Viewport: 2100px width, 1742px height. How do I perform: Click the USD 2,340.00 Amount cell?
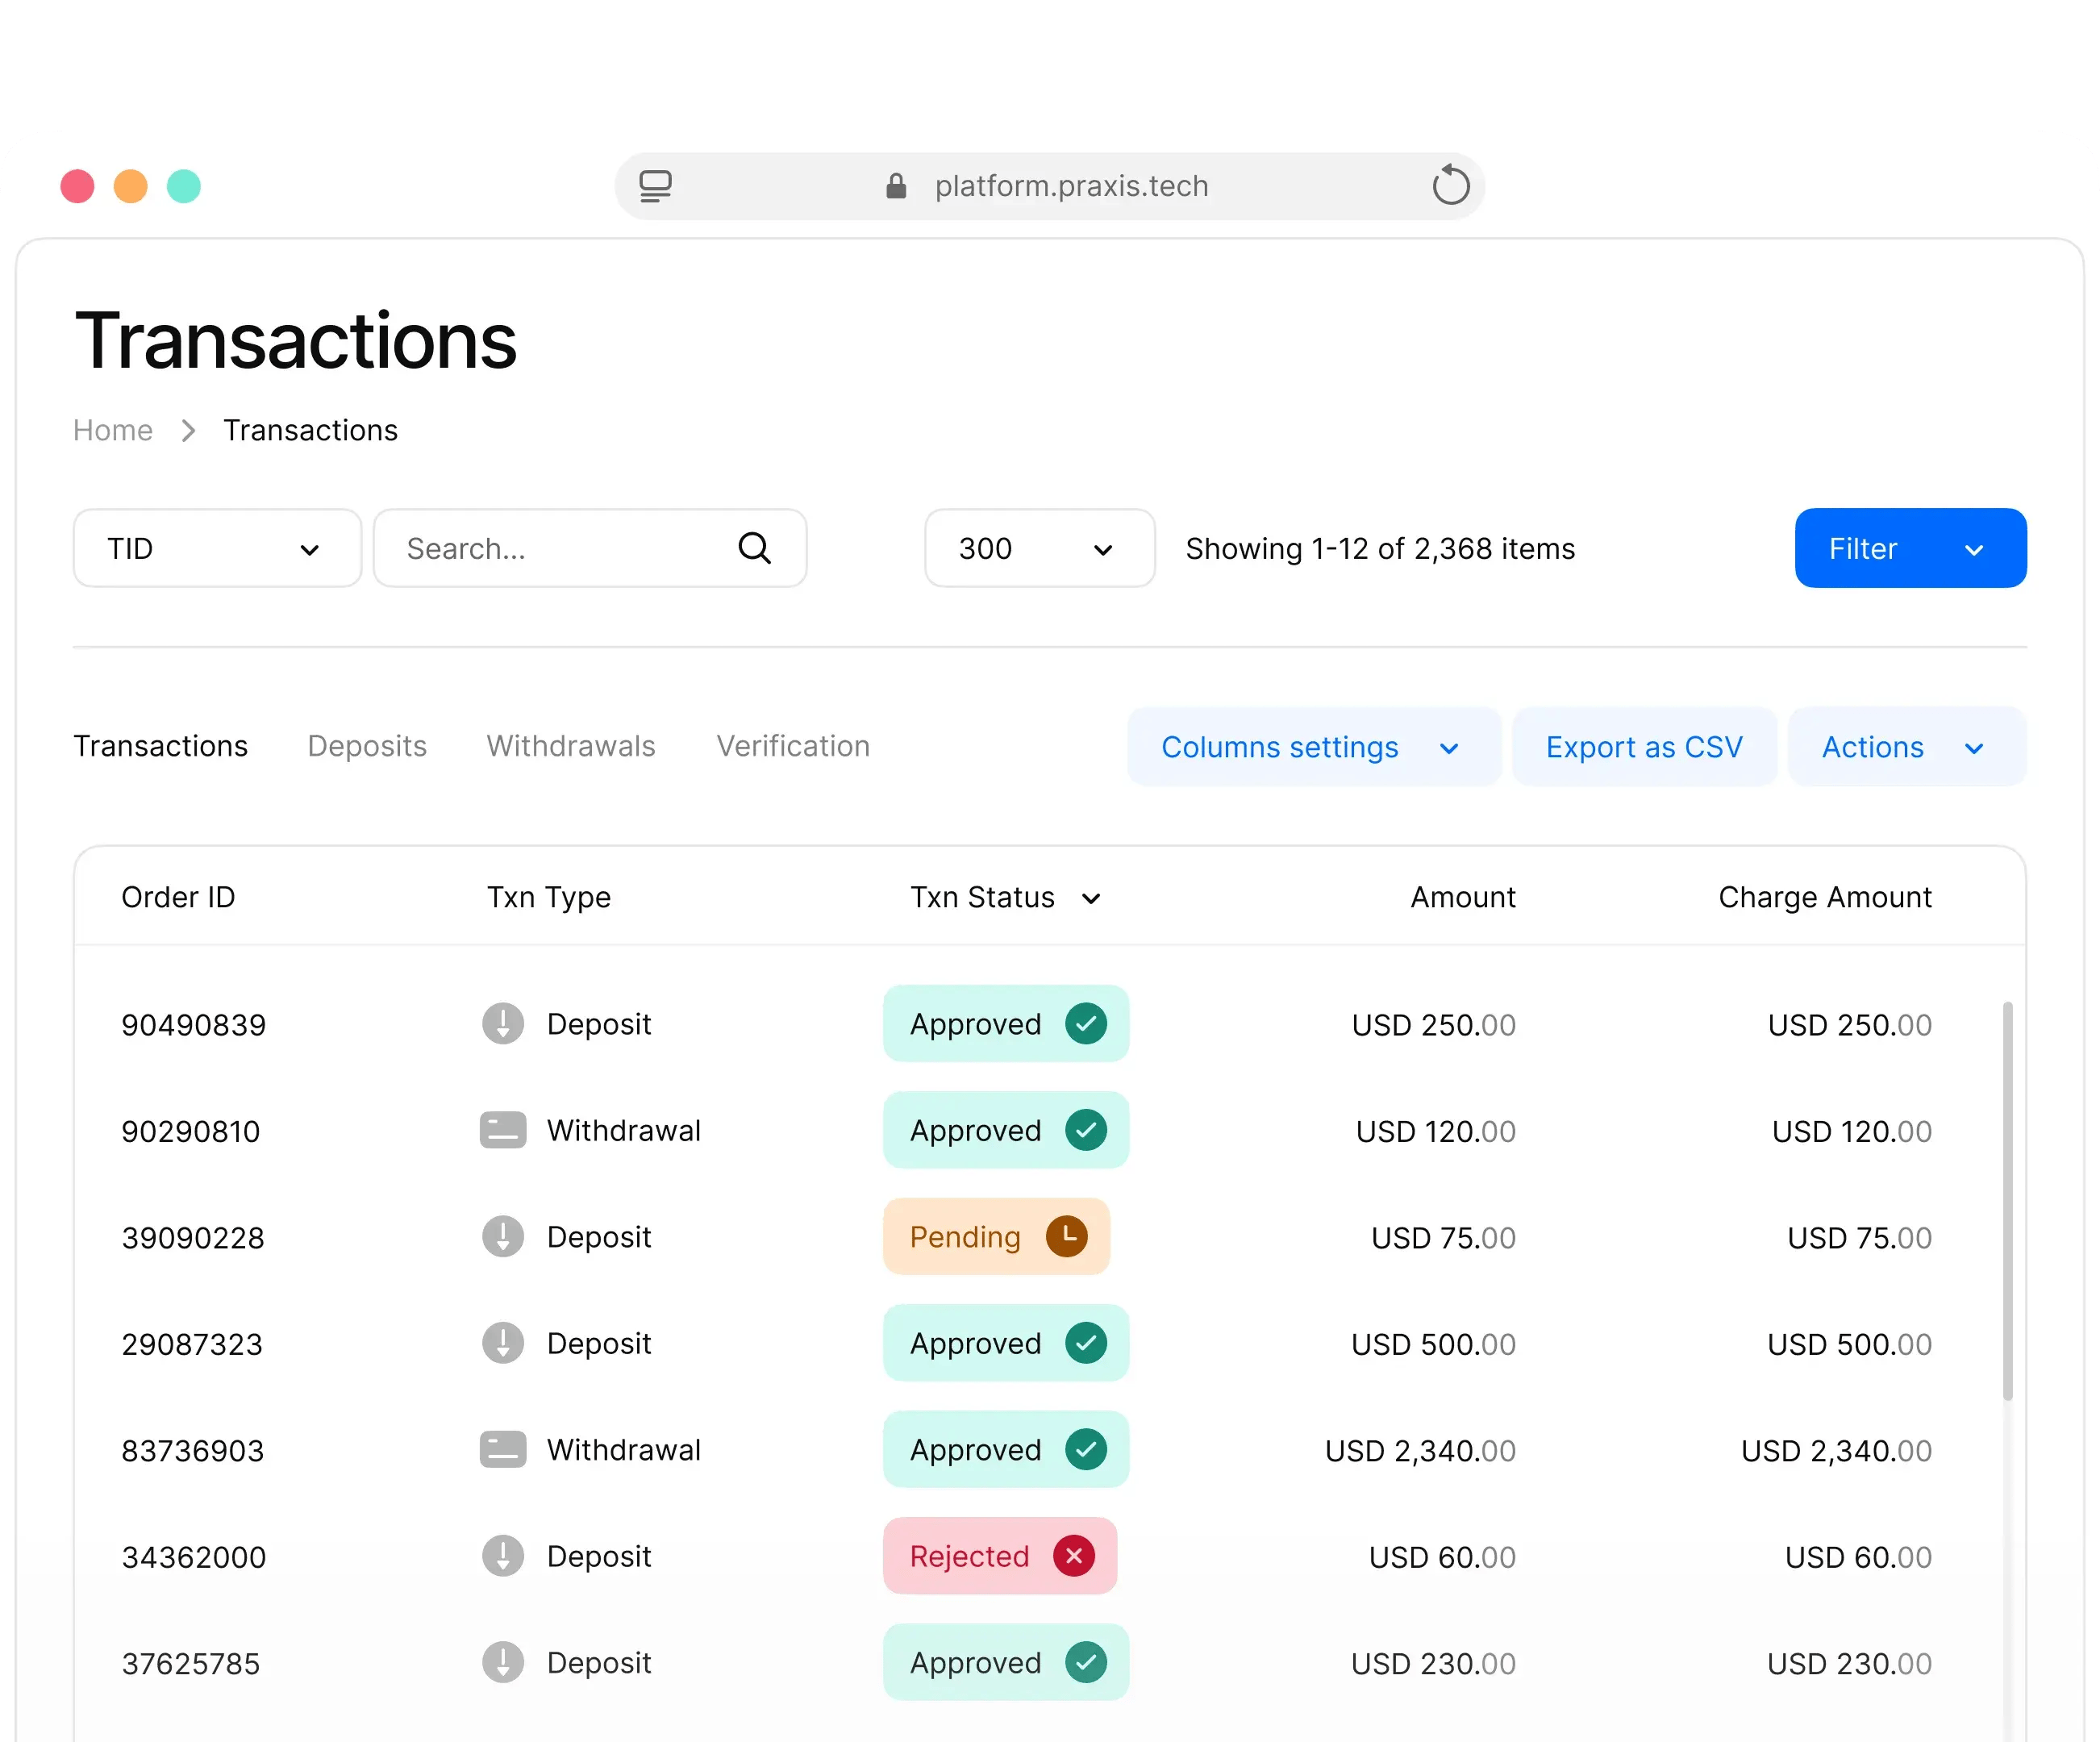click(x=1420, y=1451)
